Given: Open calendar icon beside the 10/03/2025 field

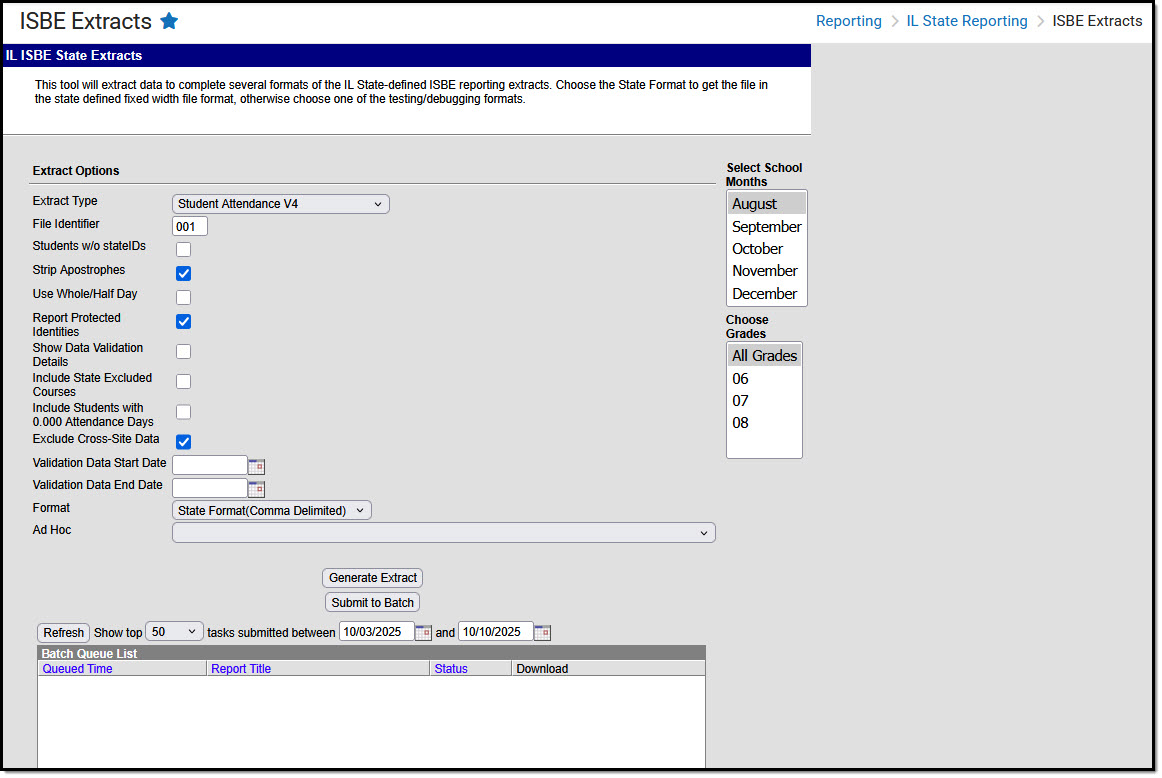Looking at the screenshot, I should point(423,631).
